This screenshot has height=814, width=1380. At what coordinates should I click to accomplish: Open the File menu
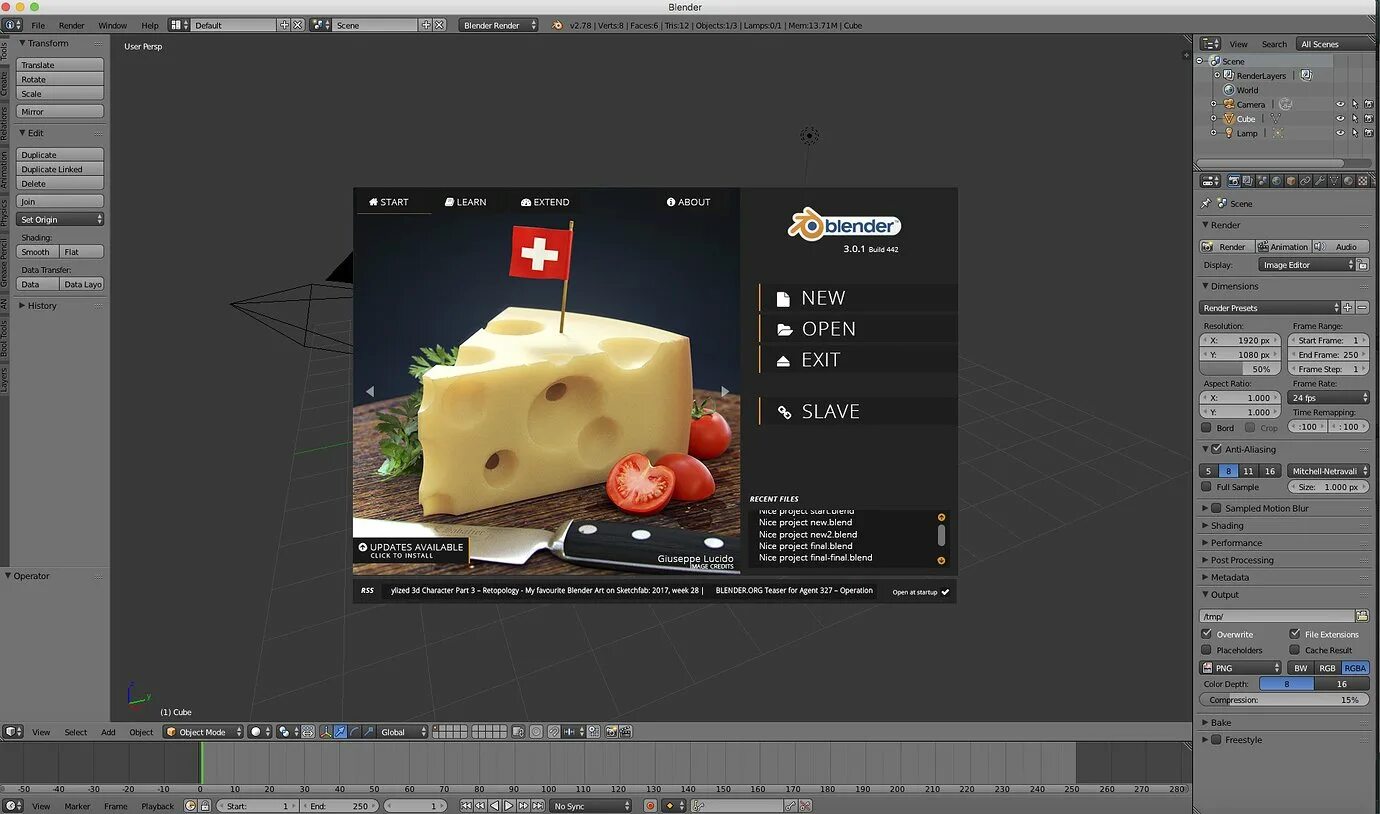[38, 25]
